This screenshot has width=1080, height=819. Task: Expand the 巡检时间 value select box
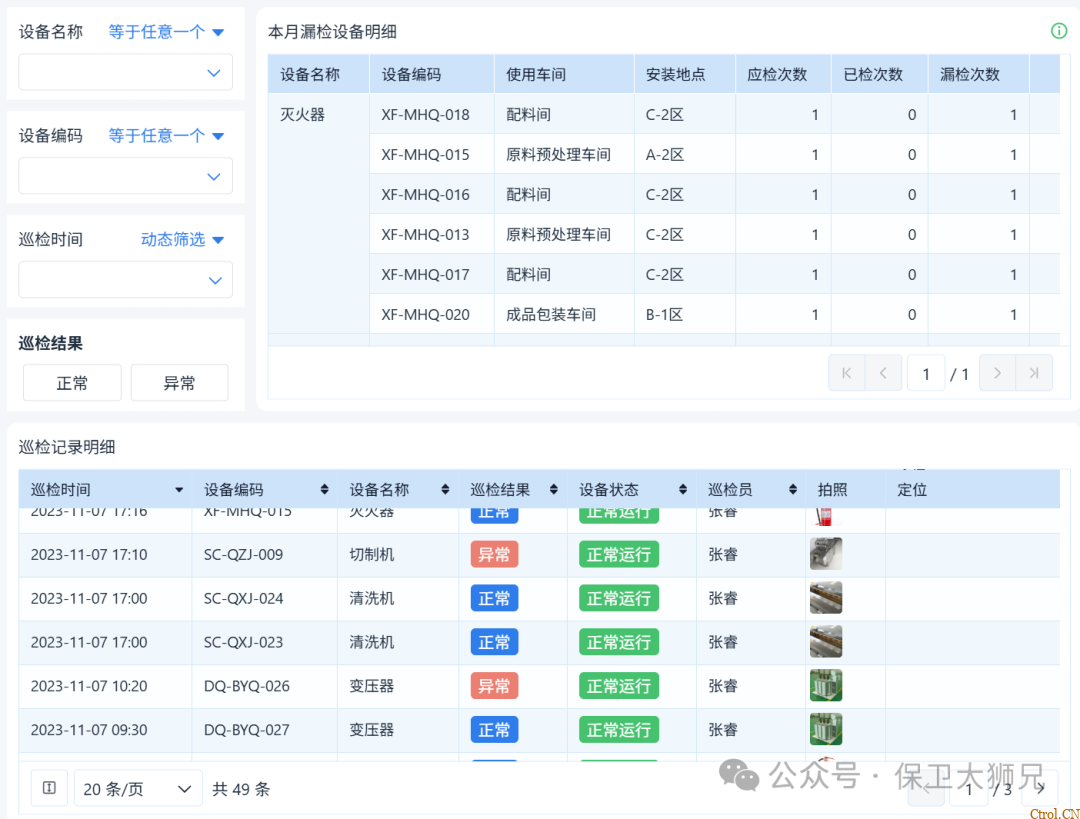point(125,280)
